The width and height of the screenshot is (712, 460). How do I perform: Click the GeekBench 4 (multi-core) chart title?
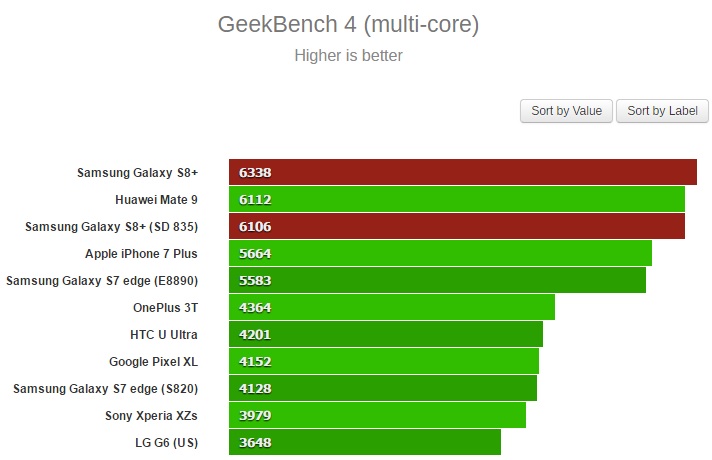point(348,24)
